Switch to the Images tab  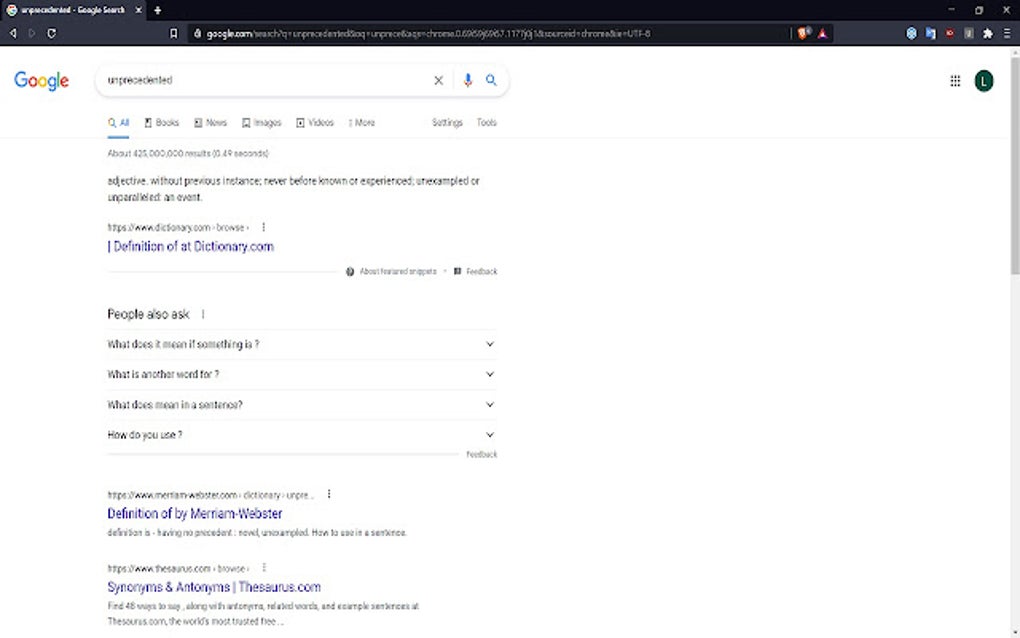click(262, 122)
